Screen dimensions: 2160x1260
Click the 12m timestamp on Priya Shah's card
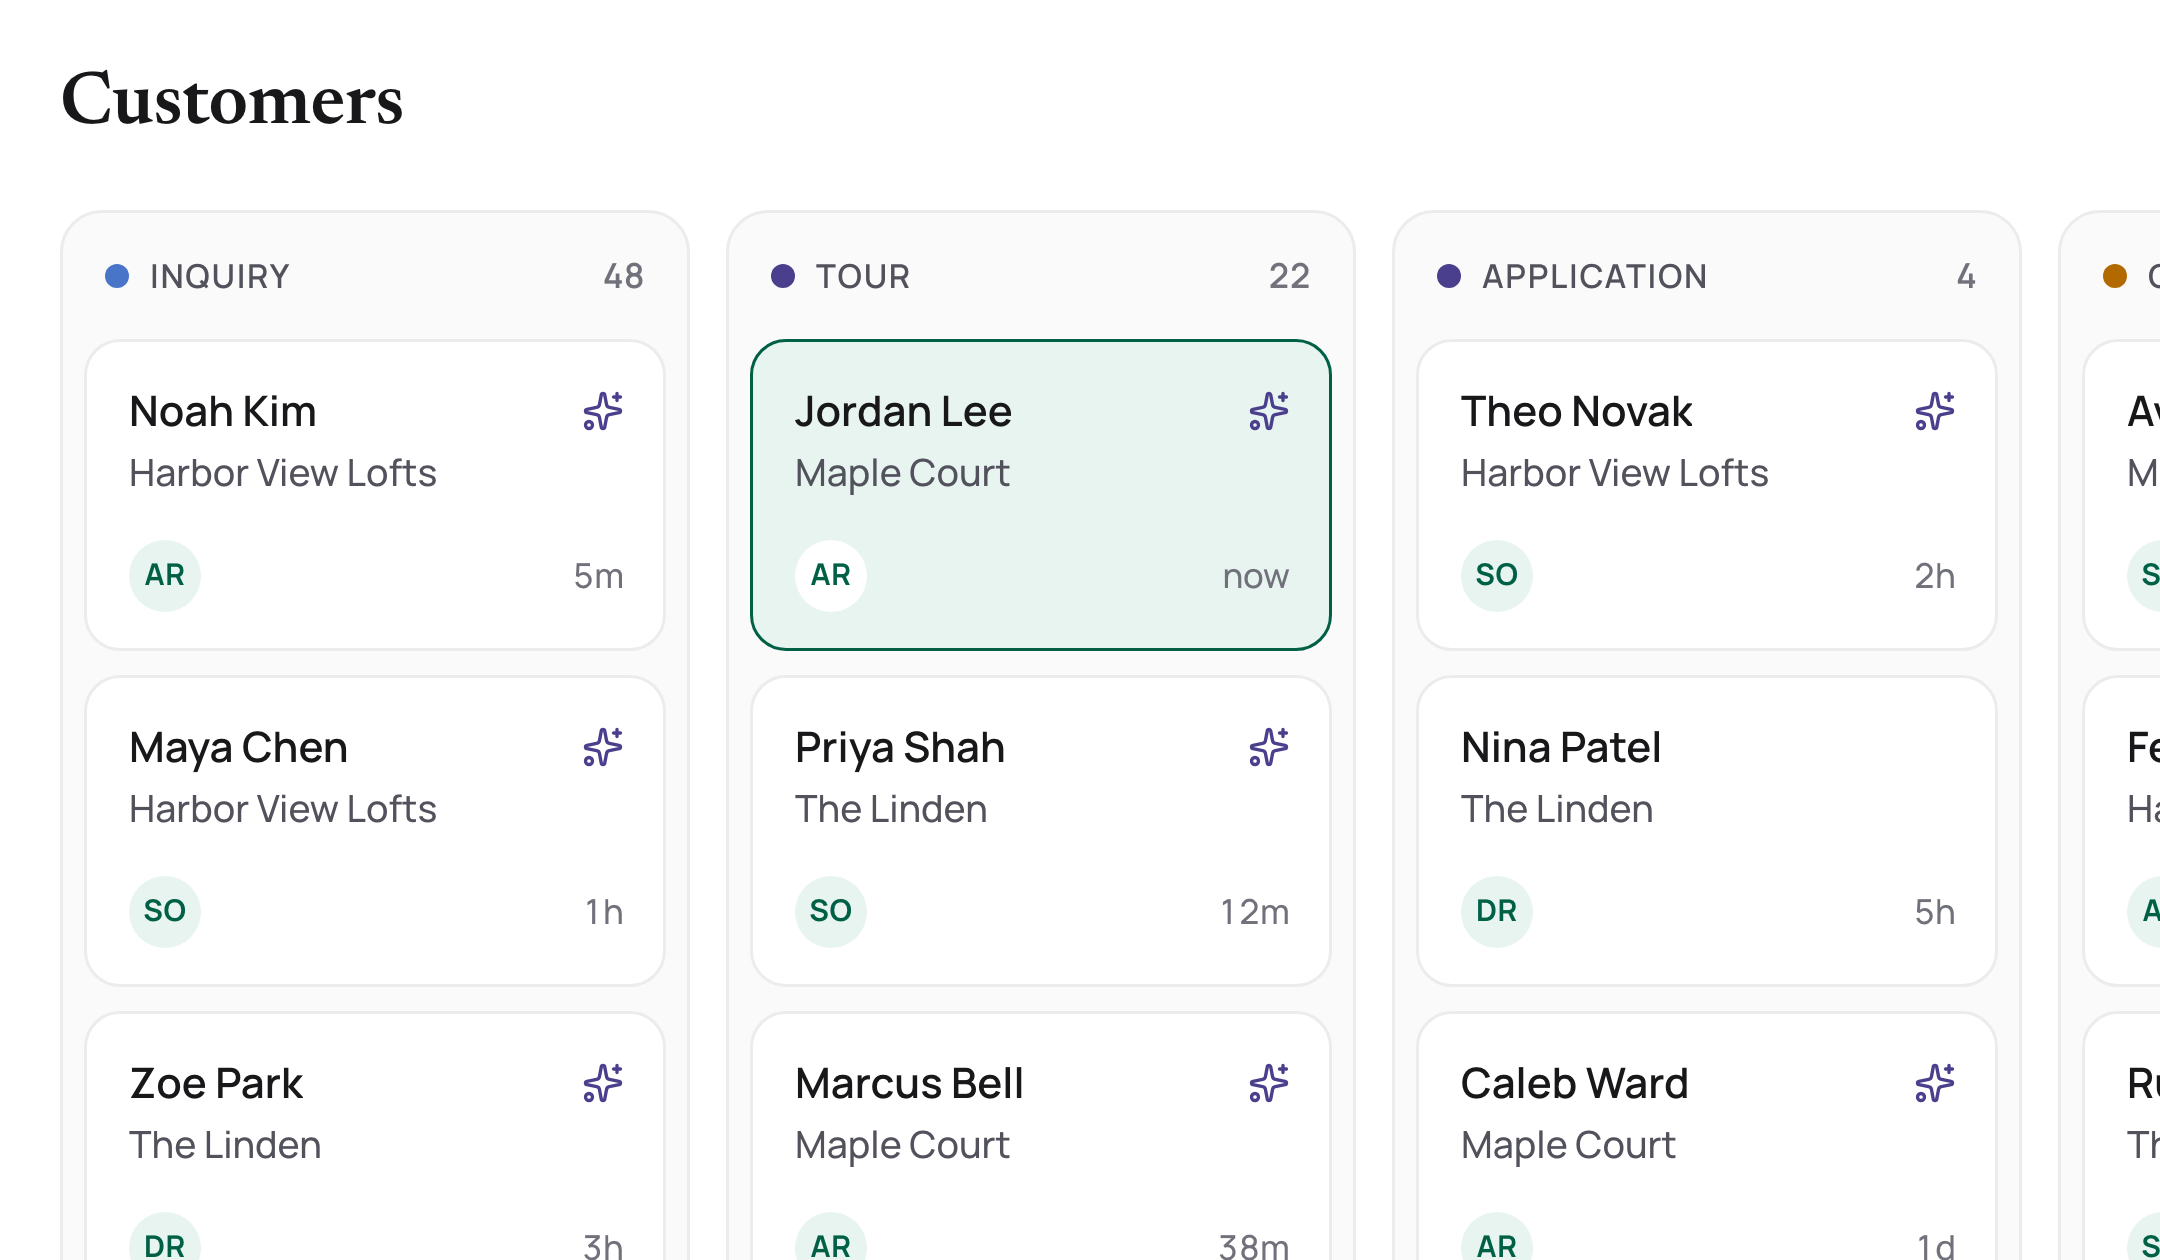(x=1254, y=912)
